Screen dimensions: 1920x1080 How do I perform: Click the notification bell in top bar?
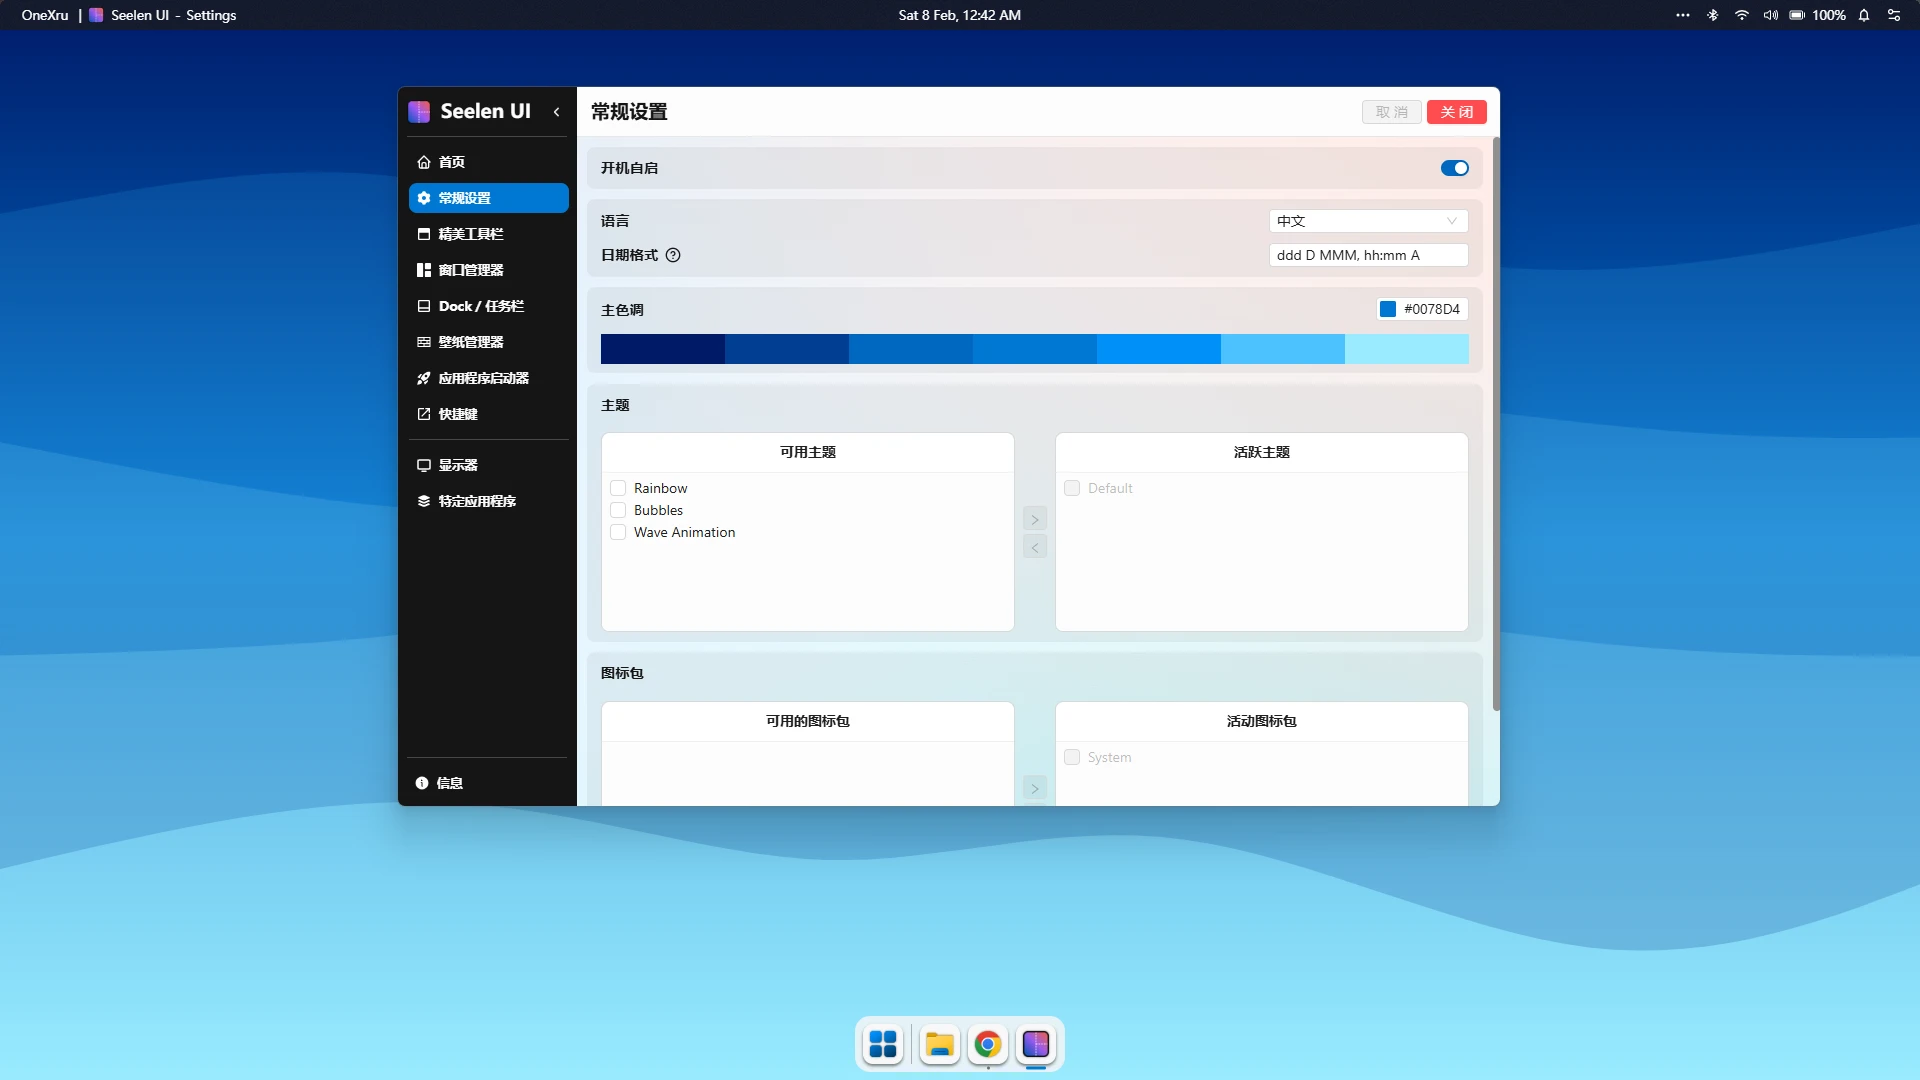tap(1864, 15)
